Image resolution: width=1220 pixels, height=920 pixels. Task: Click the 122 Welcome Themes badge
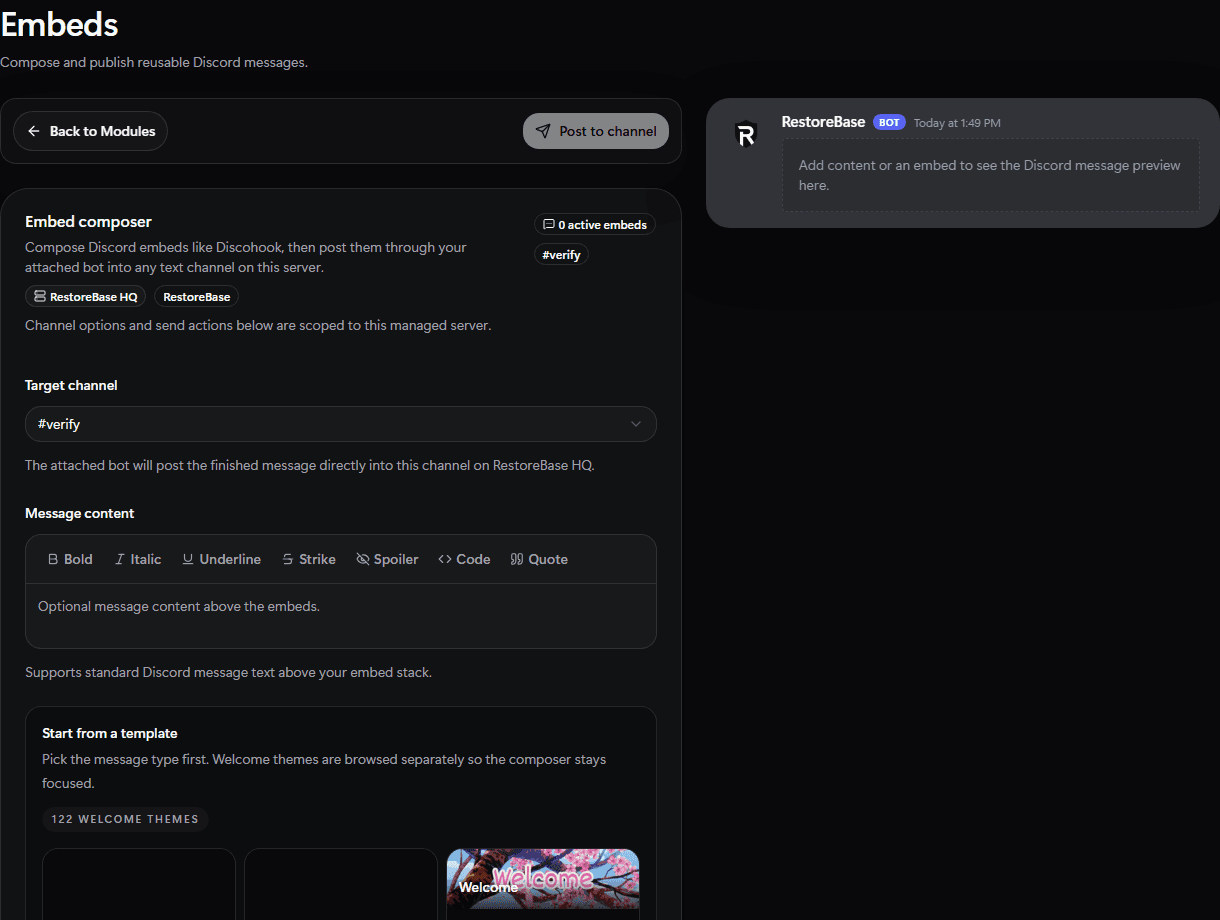click(x=125, y=819)
